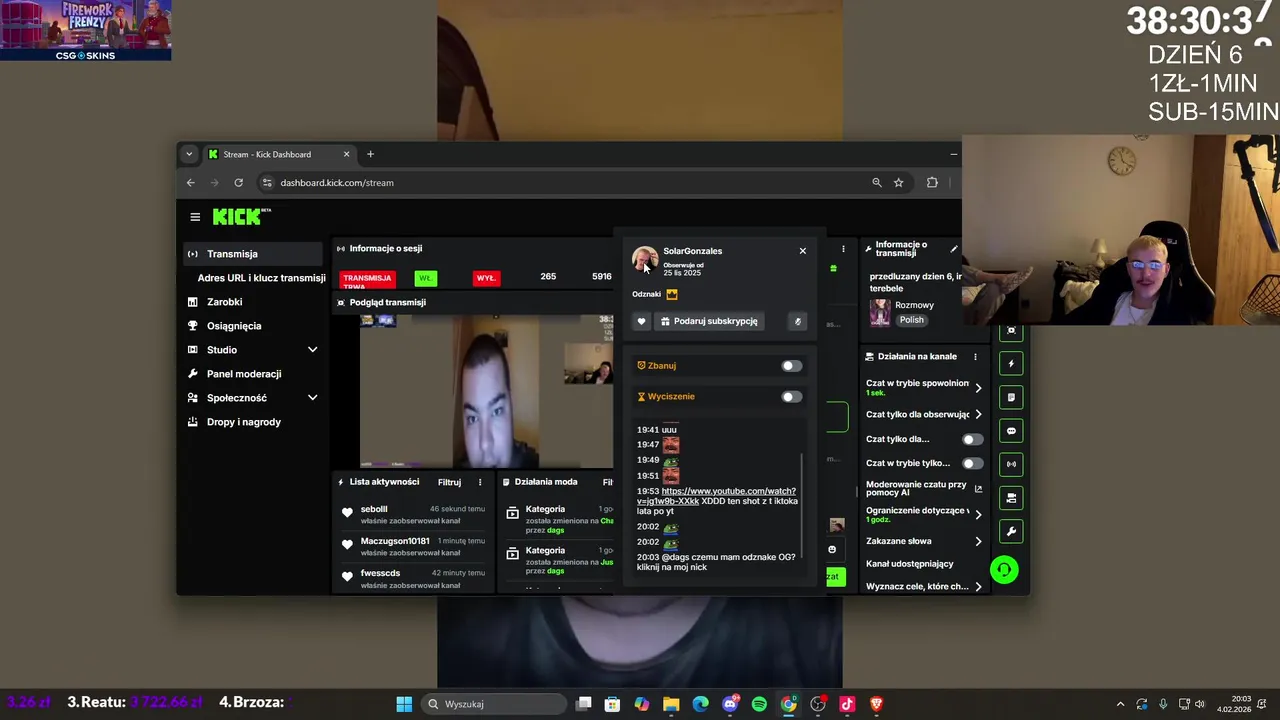Click the Polish language tag
This screenshot has height=720, width=1280.
(x=911, y=320)
